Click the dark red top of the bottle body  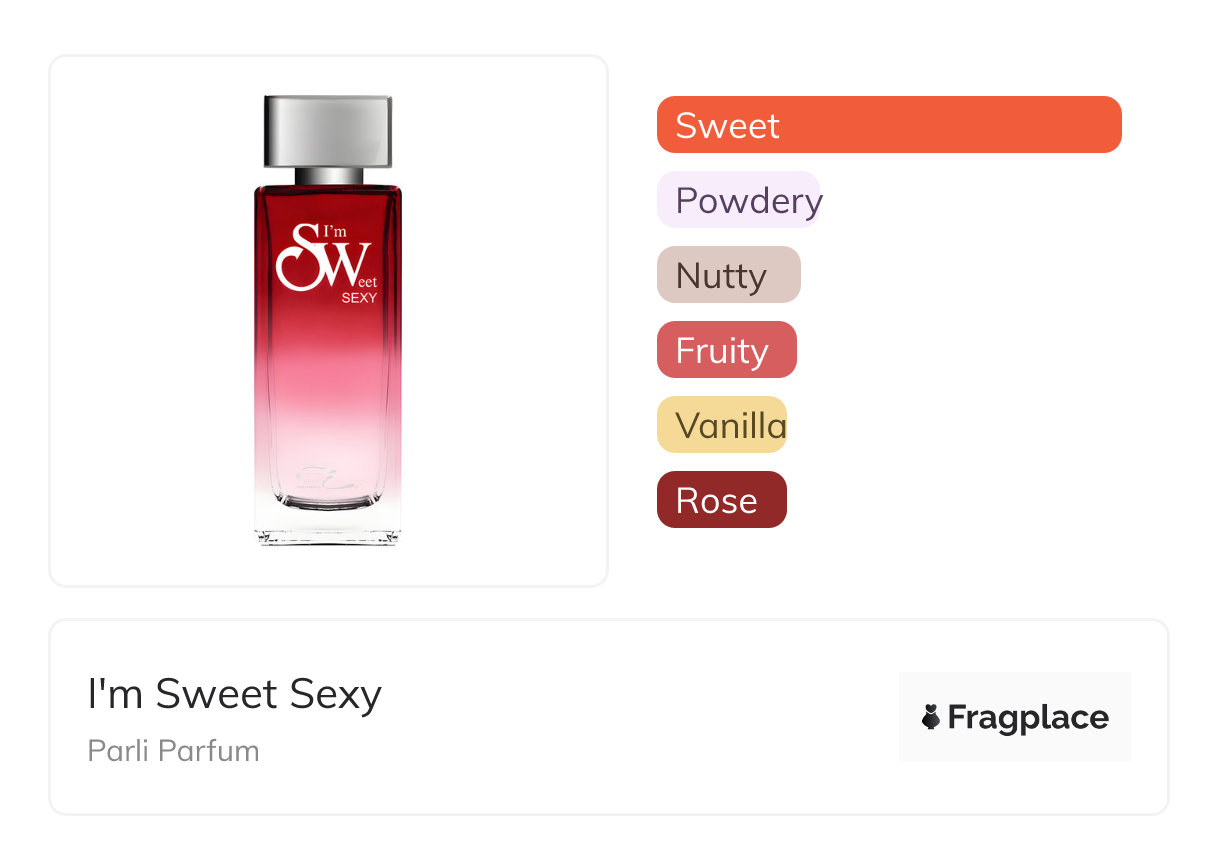[328, 205]
